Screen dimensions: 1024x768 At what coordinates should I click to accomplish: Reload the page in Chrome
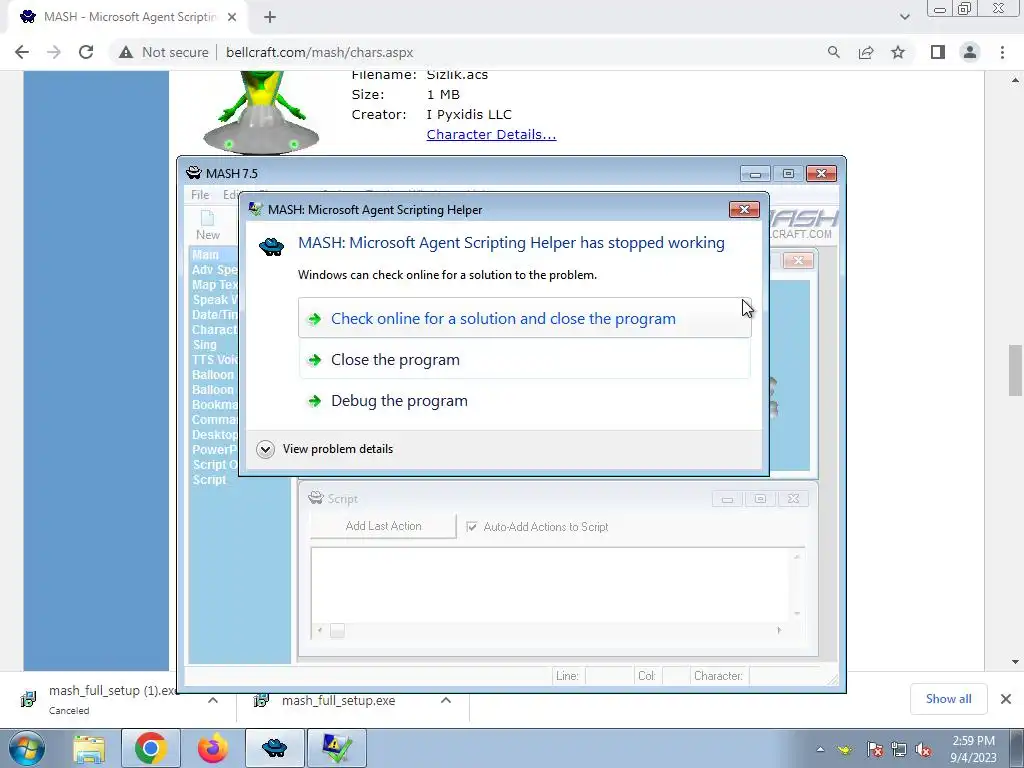coord(86,52)
